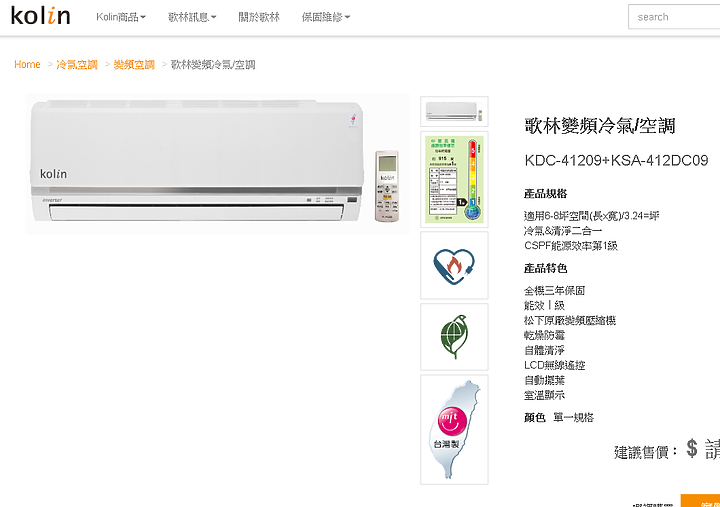
Task: Expand the 保固維修 dropdown menu
Action: (x=326, y=17)
